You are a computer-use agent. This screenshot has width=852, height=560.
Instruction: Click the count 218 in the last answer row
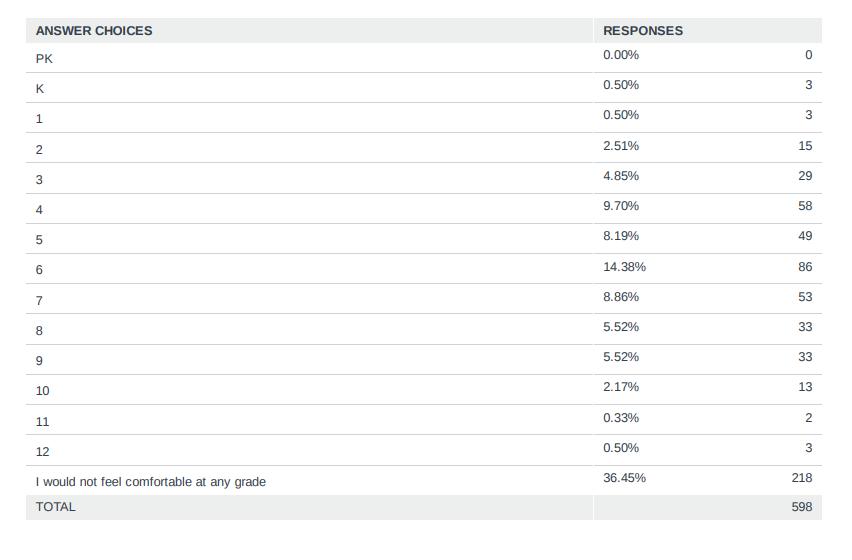point(801,478)
